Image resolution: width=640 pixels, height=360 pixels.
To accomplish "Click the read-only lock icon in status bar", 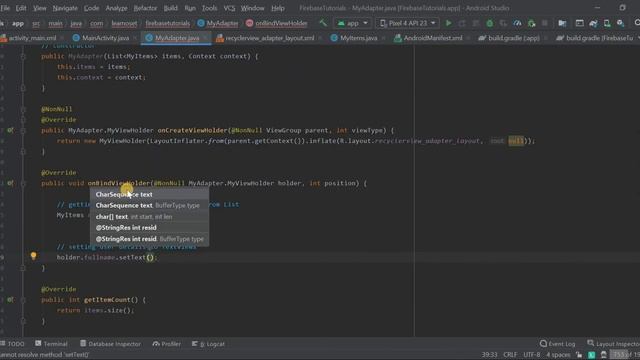I will pyautogui.click(x=579, y=355).
